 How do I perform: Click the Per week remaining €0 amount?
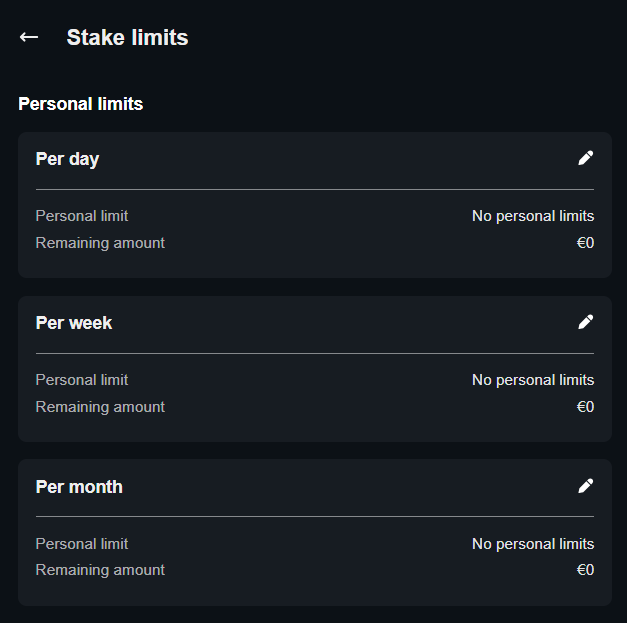tap(585, 407)
